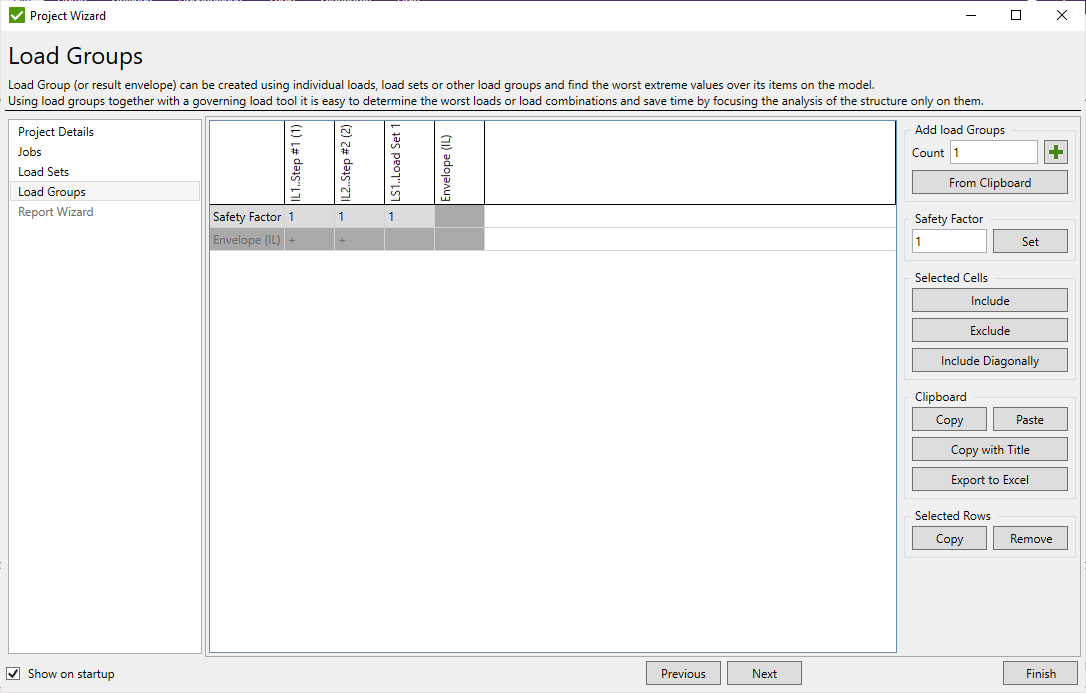Click Envelope row plus cell under IL2..Step #2
The width and height of the screenshot is (1086, 693).
click(x=359, y=240)
